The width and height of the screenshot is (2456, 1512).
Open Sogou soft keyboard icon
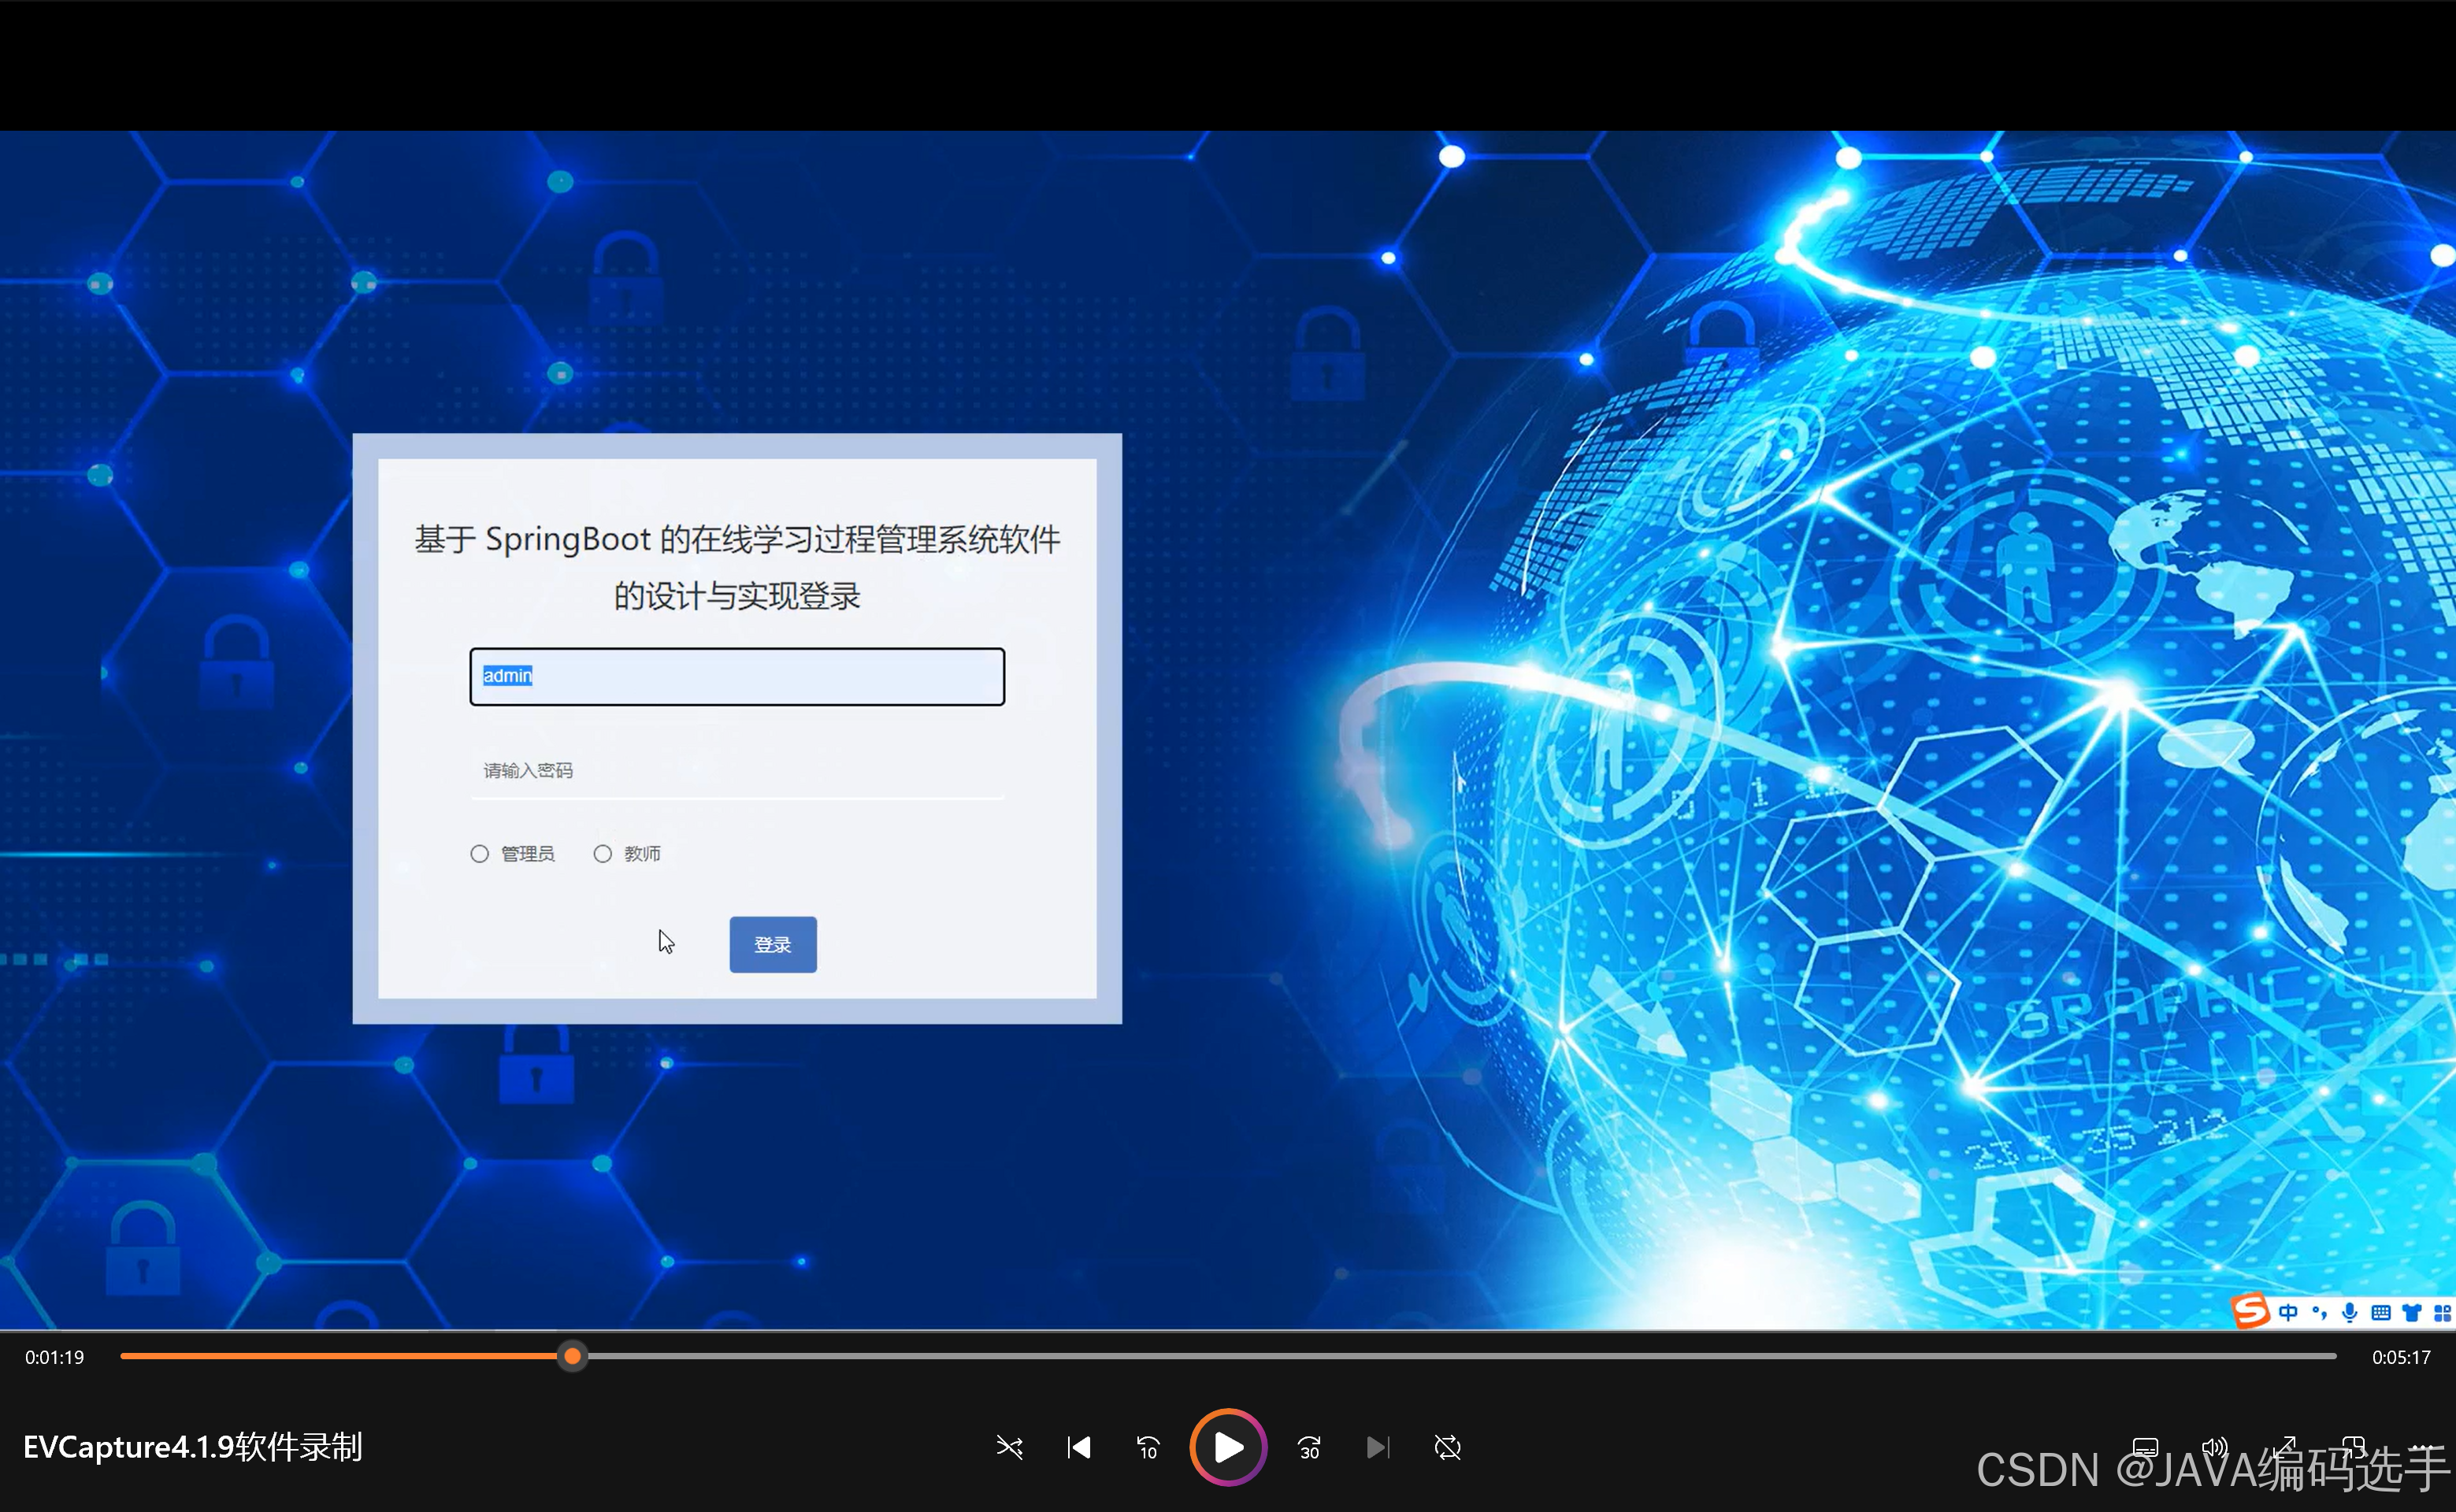pos(2381,1312)
